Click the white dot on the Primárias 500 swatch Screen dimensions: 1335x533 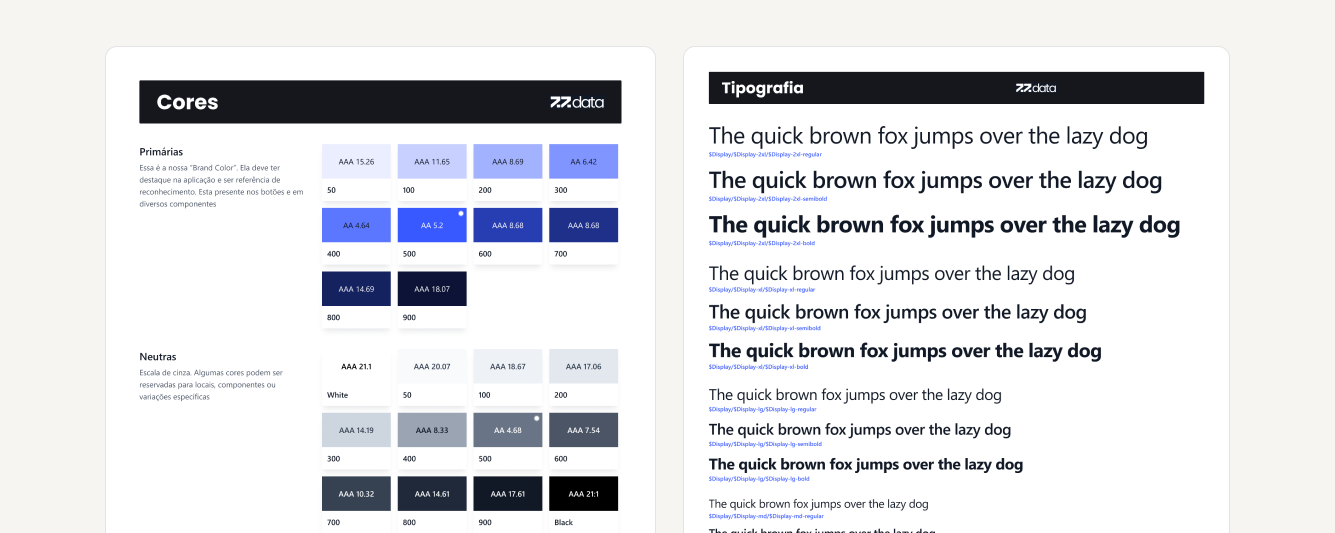click(461, 213)
